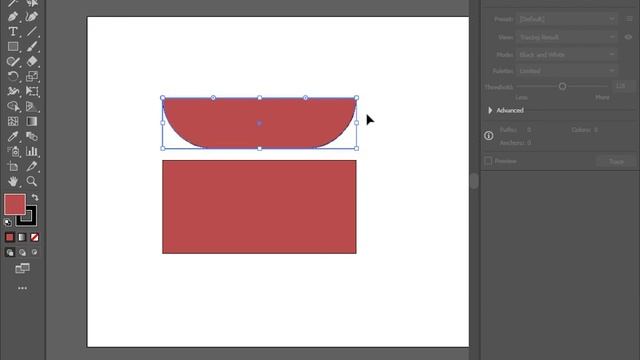Click the Threshold slider handle
The image size is (640, 360).
click(562, 87)
